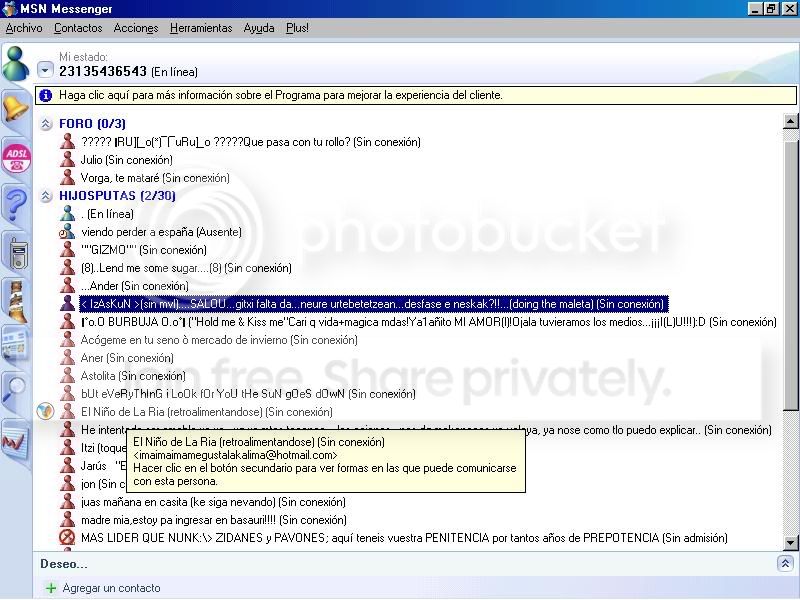Click the offline icon beside Julio
800x600 pixels.
coord(67,160)
